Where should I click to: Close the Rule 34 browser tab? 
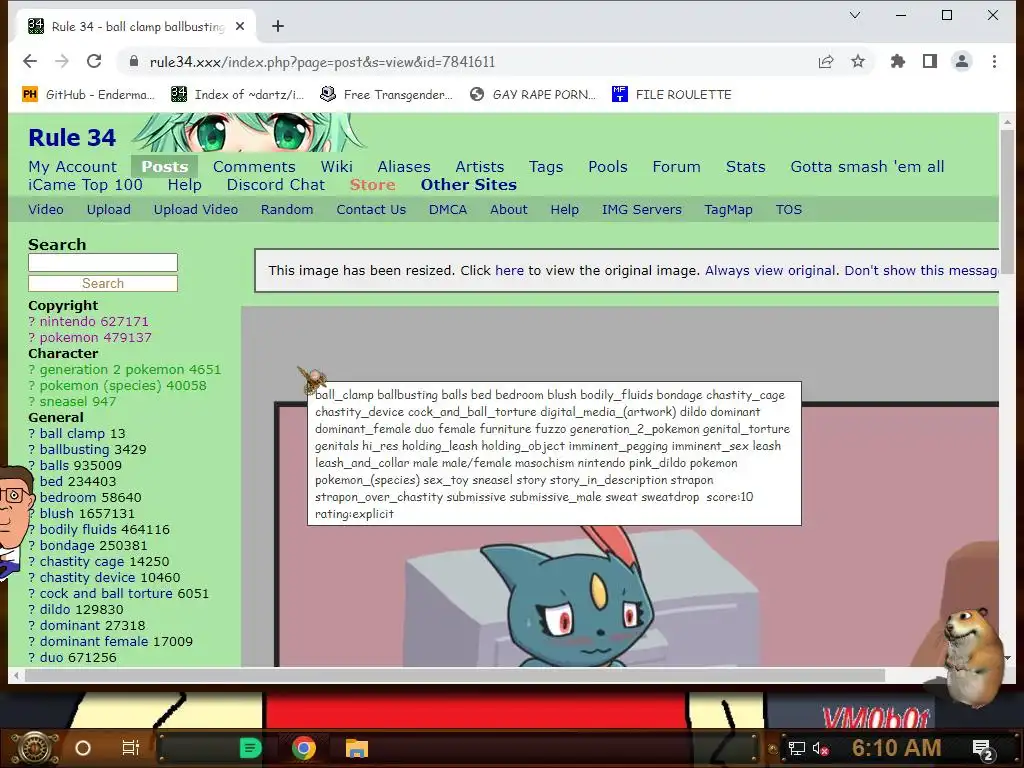(x=240, y=26)
